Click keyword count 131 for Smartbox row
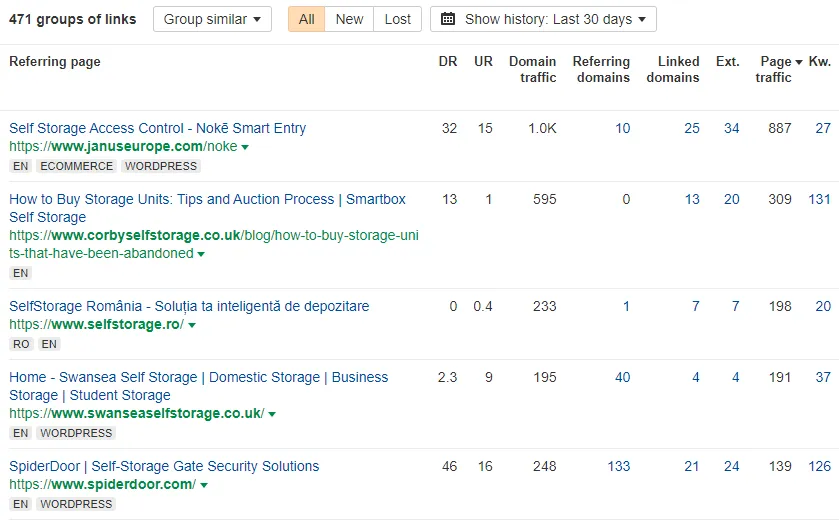 click(819, 199)
